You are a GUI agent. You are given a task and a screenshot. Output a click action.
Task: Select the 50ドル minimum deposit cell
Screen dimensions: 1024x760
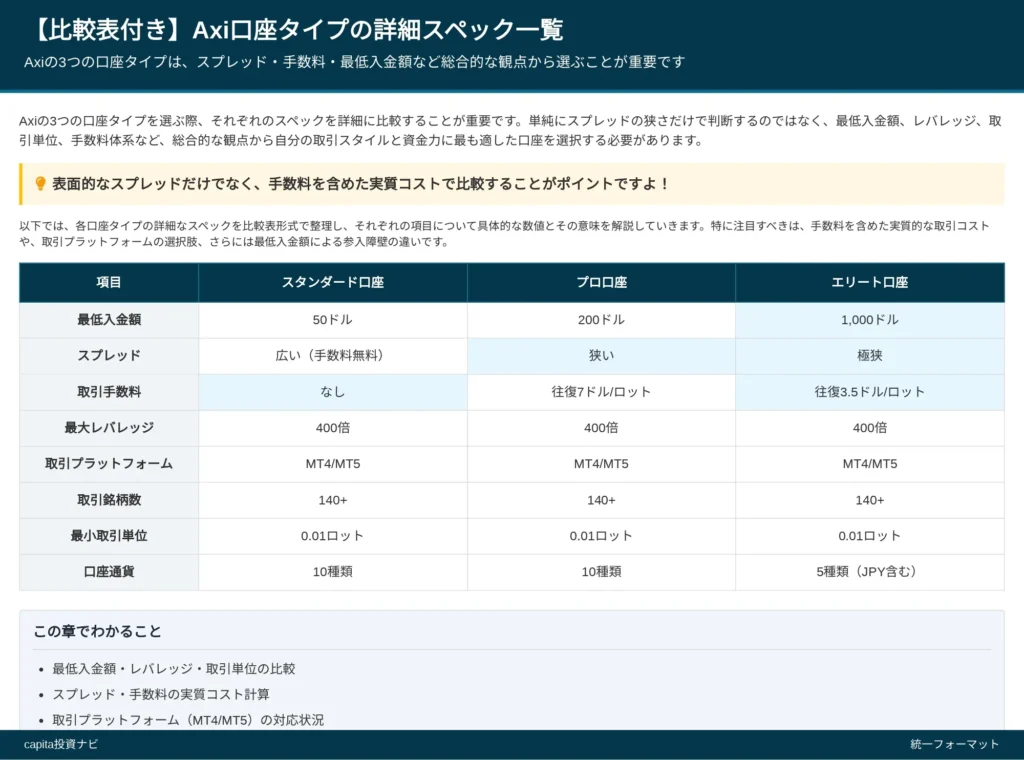tap(333, 320)
